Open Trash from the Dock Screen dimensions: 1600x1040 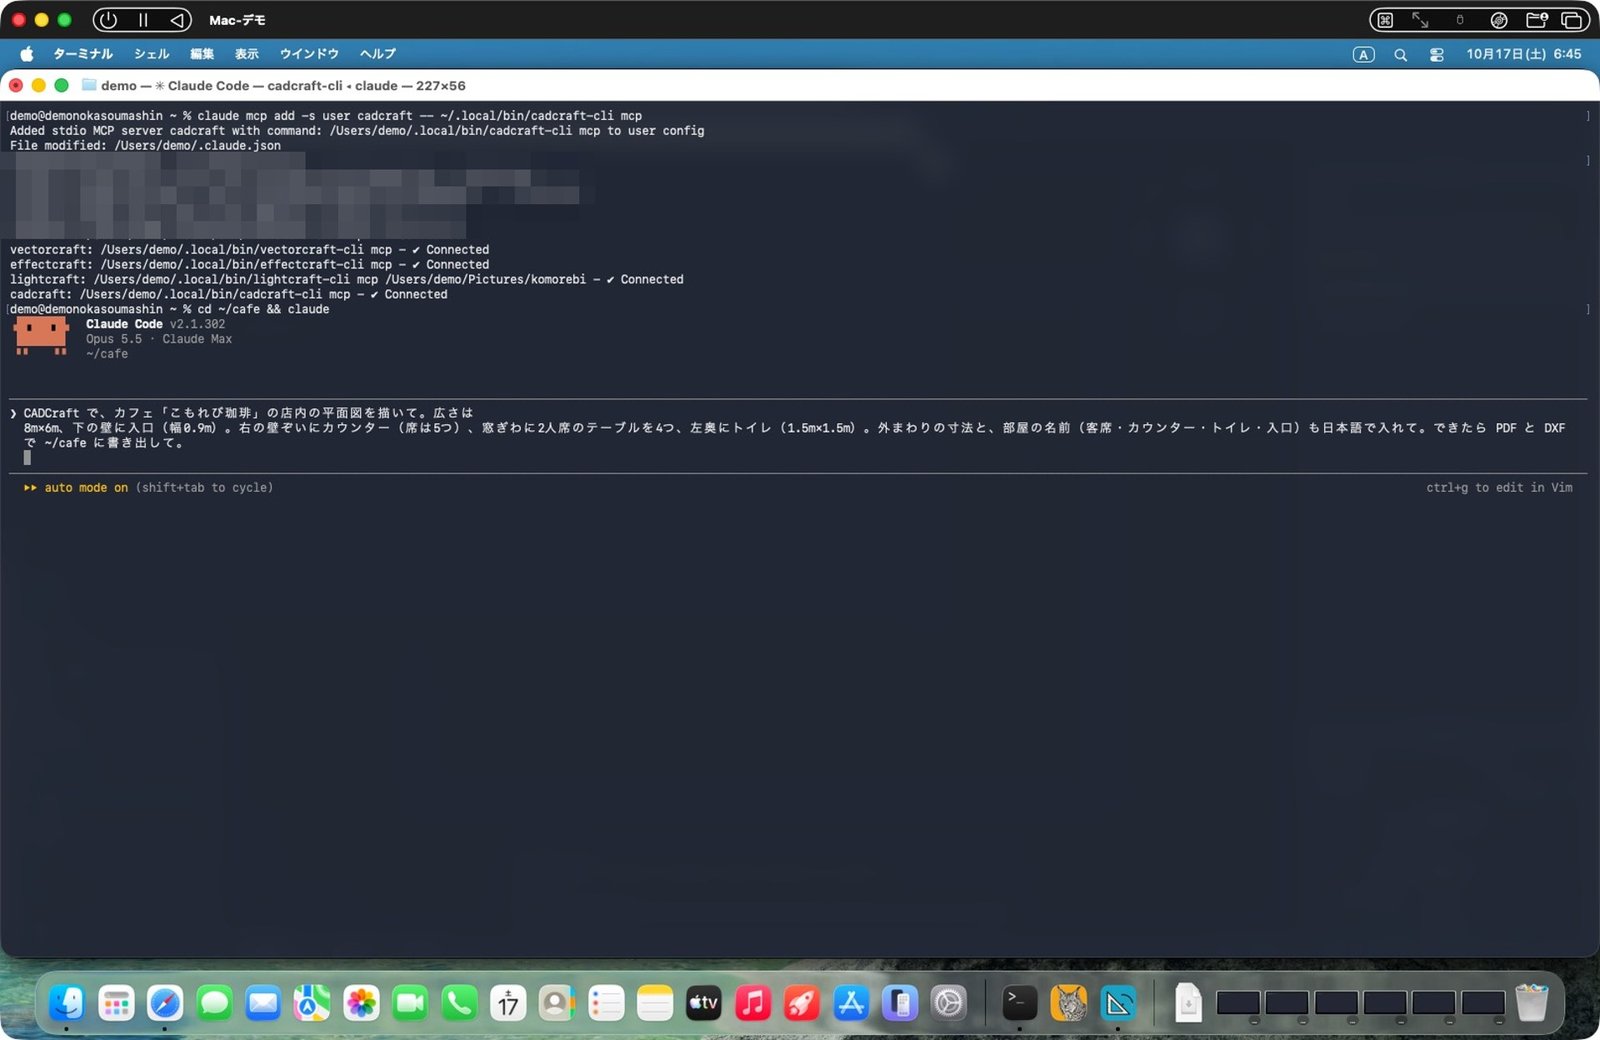1532,1003
